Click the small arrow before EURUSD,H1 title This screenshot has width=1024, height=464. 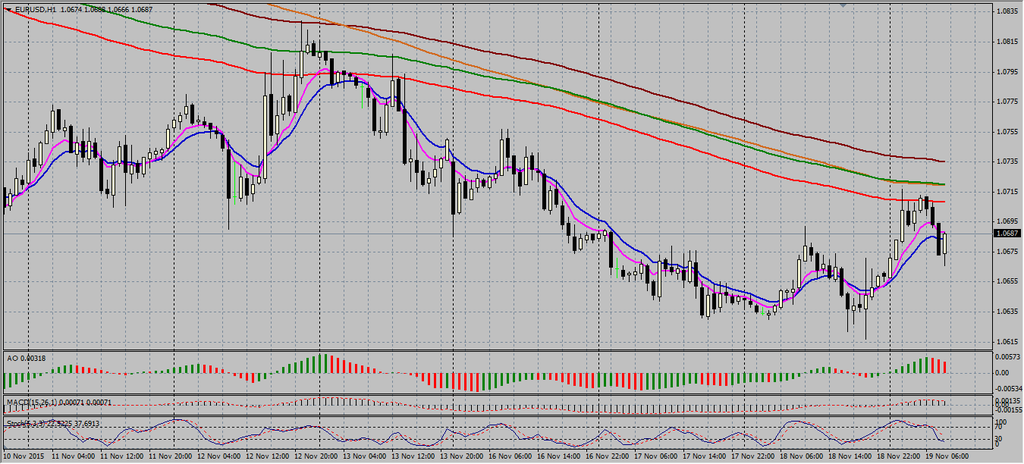[7, 9]
